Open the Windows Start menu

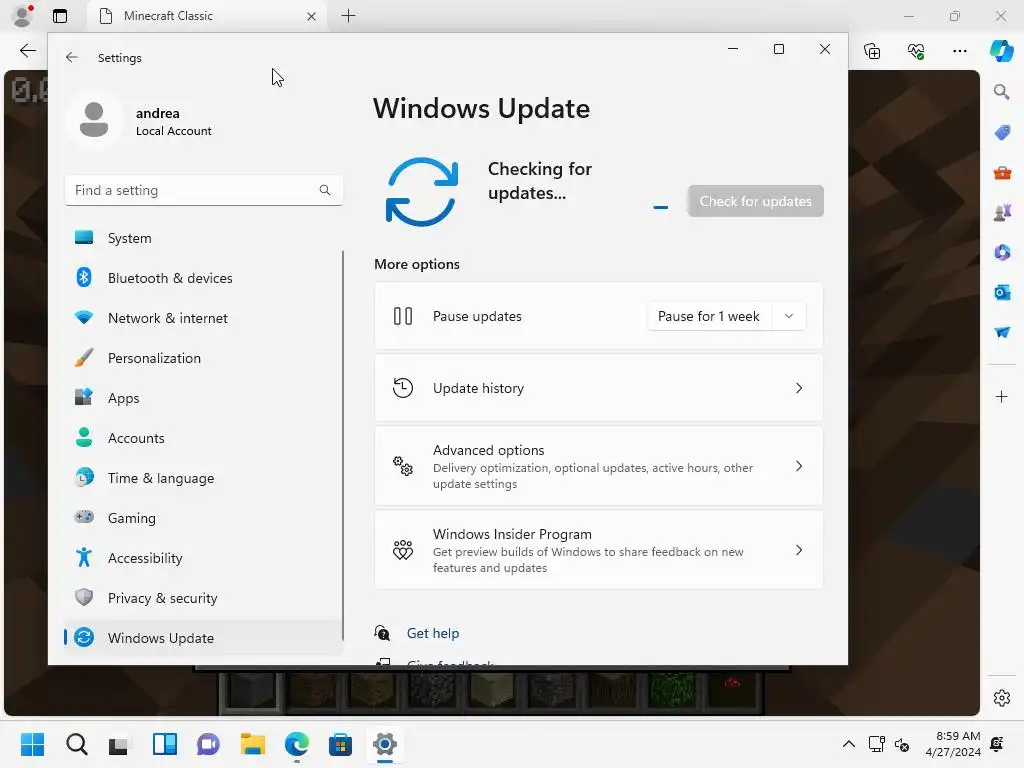(32, 744)
